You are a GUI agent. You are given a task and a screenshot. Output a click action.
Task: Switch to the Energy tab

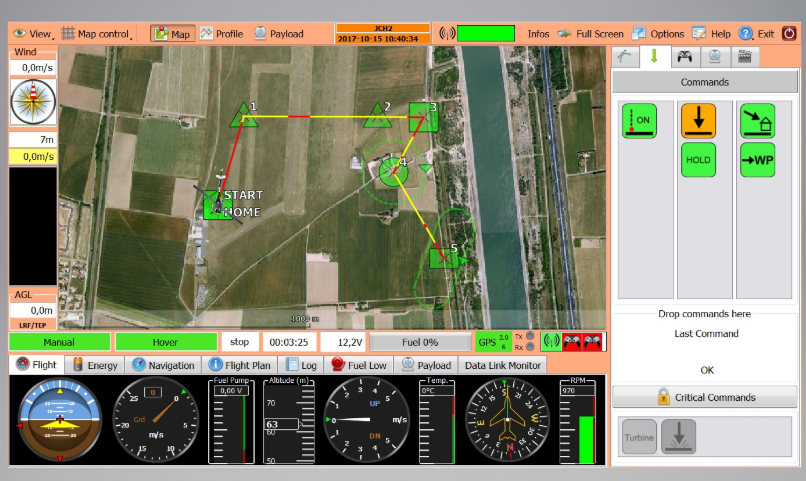click(x=95, y=365)
